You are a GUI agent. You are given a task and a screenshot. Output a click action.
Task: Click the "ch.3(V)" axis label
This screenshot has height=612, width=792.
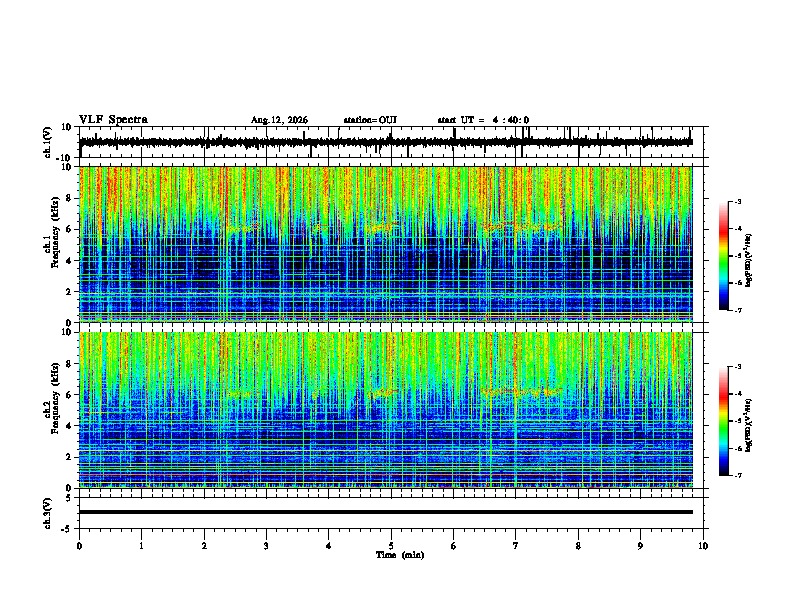48,514
